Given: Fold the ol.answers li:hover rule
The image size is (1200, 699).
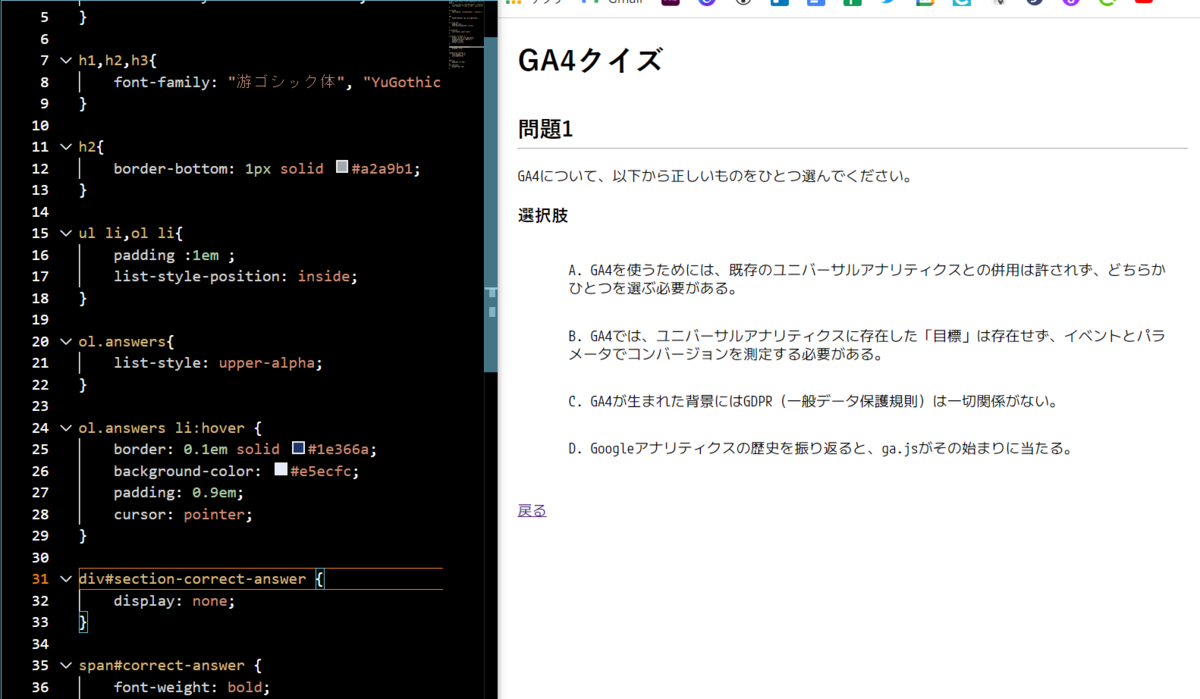Looking at the screenshot, I should [66, 427].
